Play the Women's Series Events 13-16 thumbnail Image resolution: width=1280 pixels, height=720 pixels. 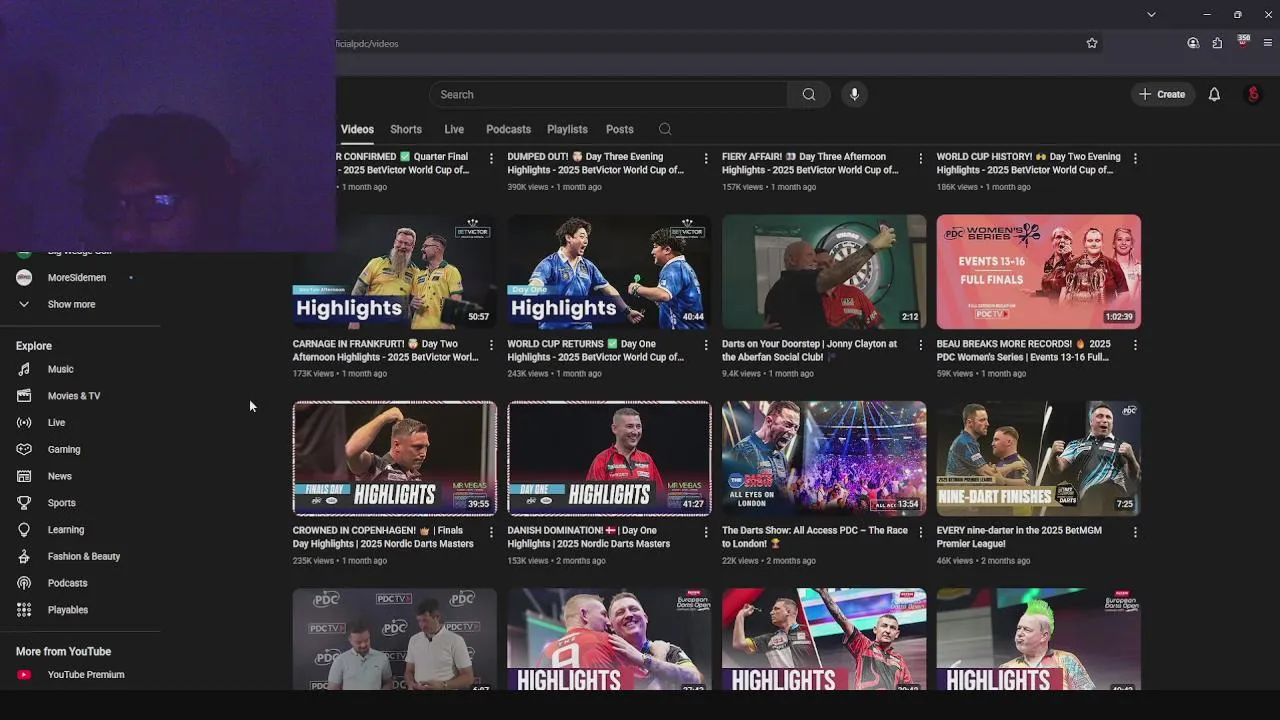[1039, 272]
